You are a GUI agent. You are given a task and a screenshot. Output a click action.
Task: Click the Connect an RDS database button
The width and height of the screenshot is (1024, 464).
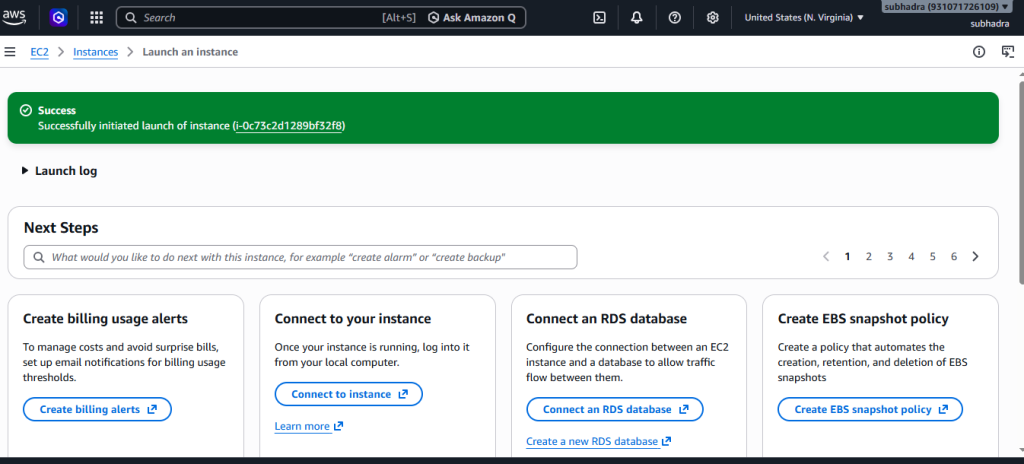(615, 409)
